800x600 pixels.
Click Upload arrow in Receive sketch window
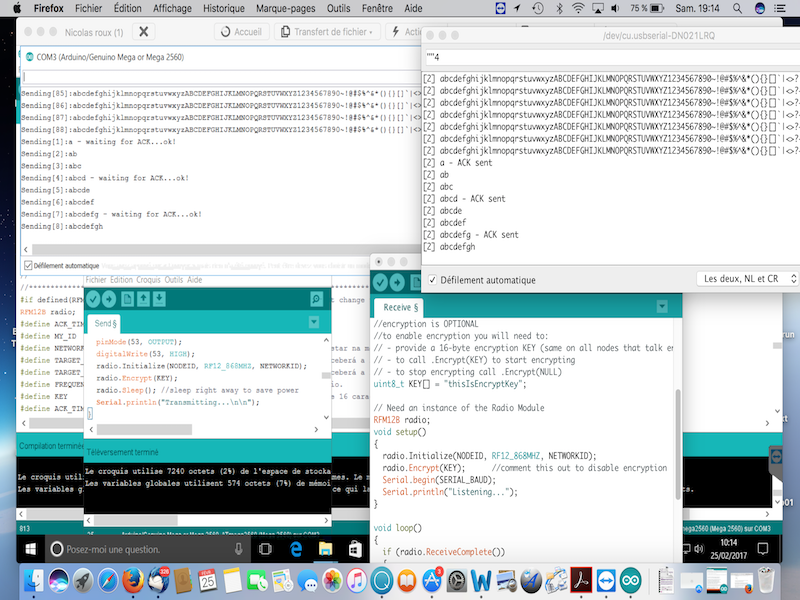pyautogui.click(x=397, y=283)
